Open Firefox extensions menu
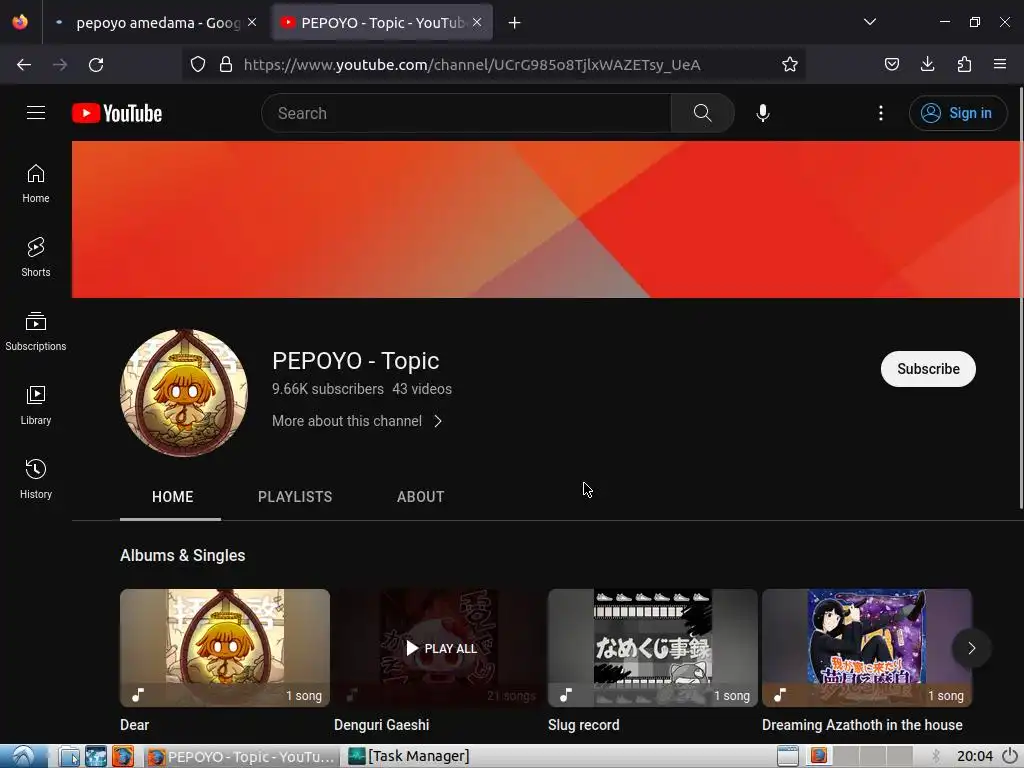Screen dimensions: 1024x768 point(964,64)
